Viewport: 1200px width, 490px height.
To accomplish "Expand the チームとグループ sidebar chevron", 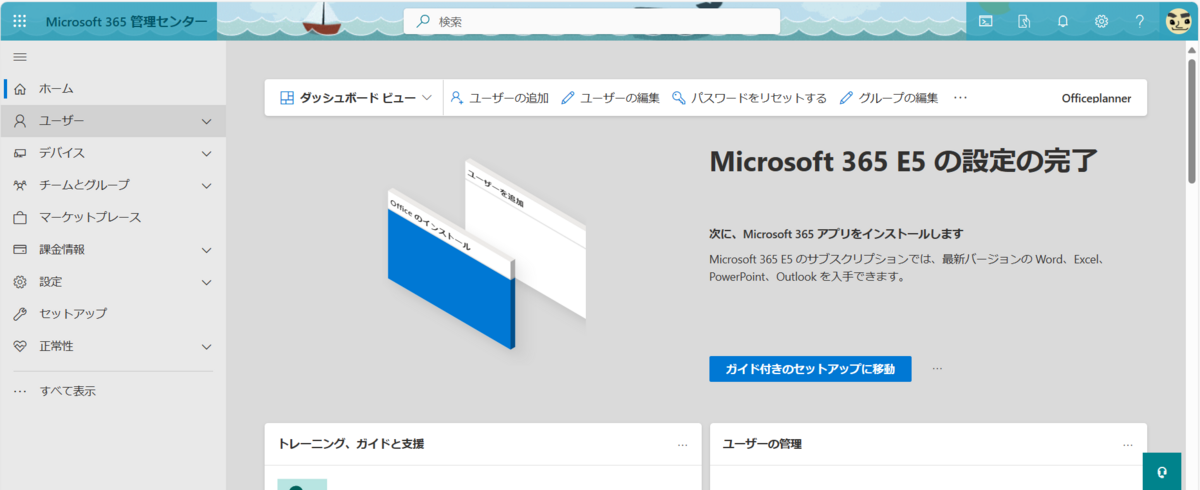I will coord(206,185).
